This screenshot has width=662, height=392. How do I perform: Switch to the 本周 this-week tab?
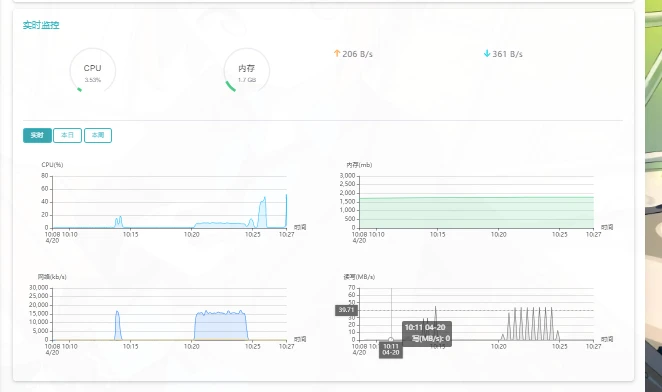click(x=98, y=135)
